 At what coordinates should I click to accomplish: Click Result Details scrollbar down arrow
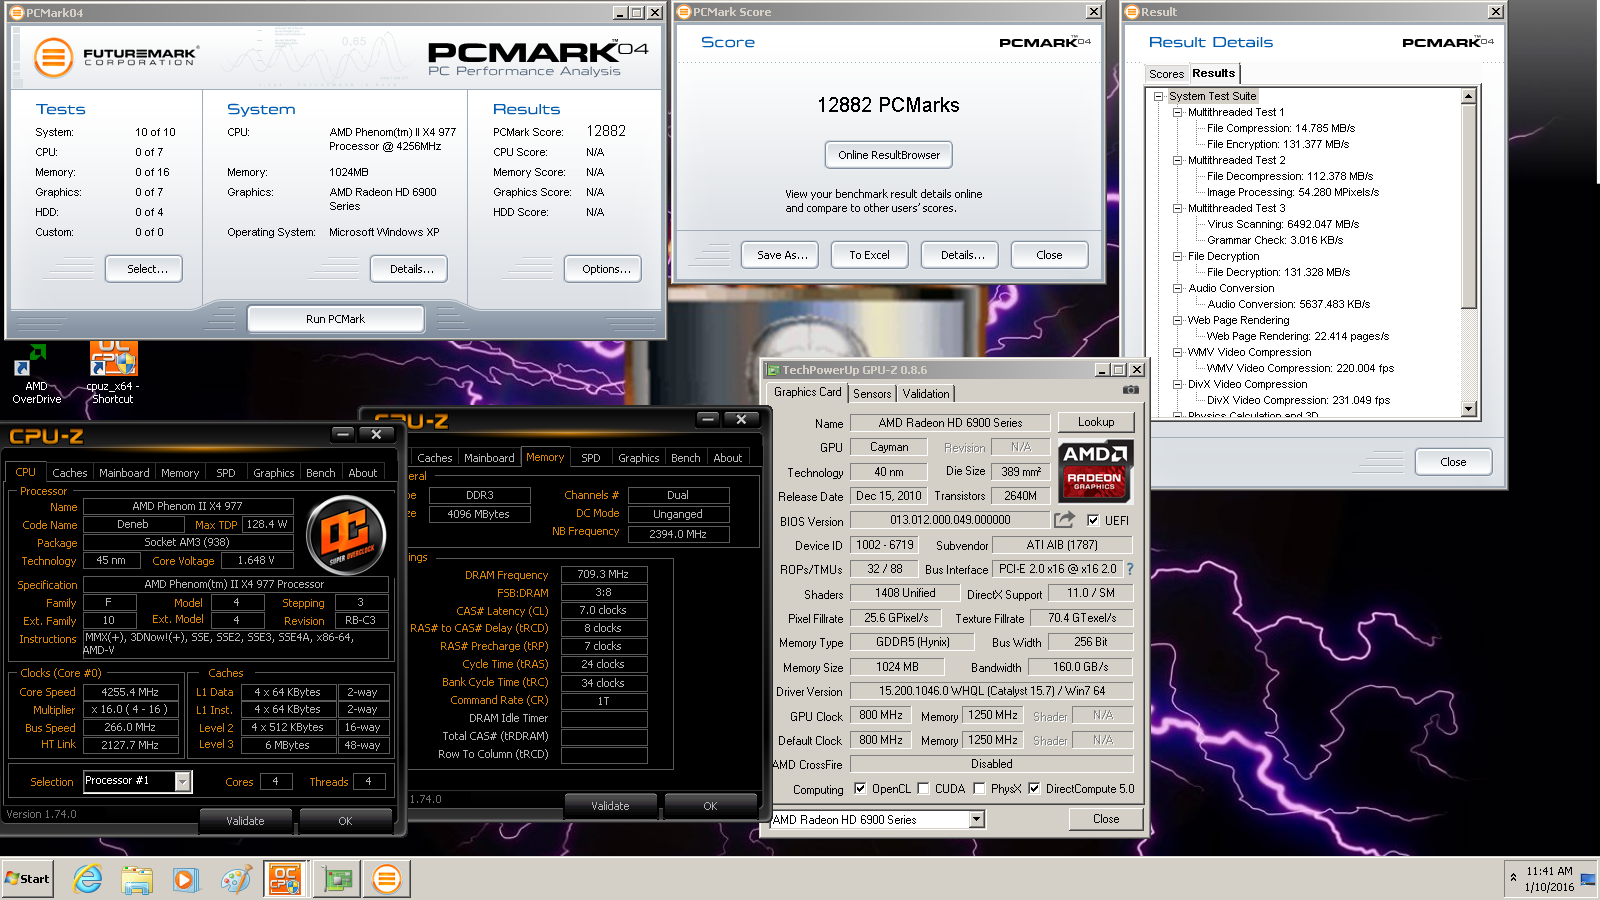(1468, 409)
